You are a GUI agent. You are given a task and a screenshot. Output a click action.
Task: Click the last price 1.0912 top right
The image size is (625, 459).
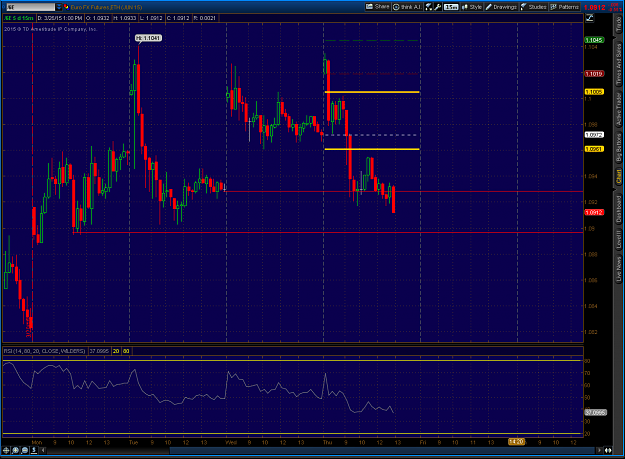pos(595,7)
